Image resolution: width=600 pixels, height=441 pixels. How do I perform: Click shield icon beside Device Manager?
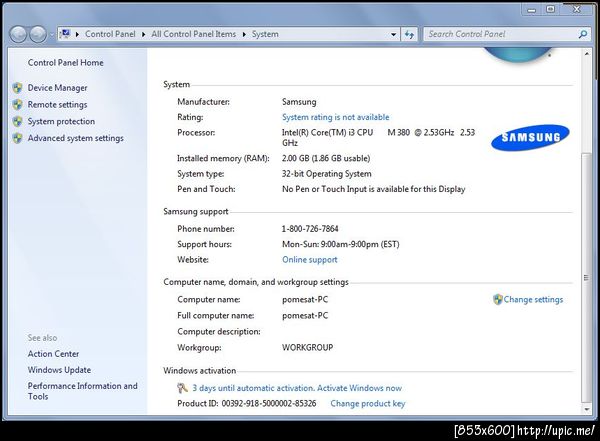pos(17,88)
